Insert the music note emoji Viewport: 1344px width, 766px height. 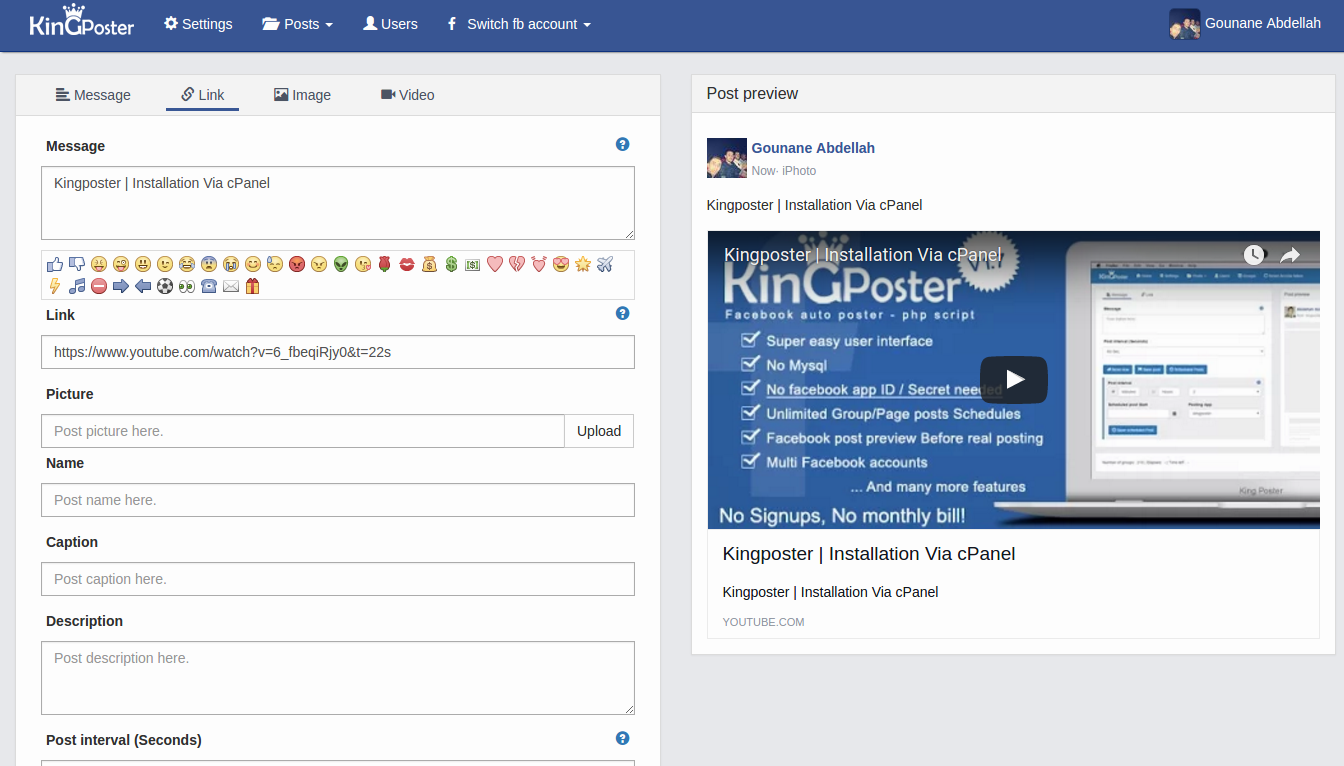coord(77,286)
